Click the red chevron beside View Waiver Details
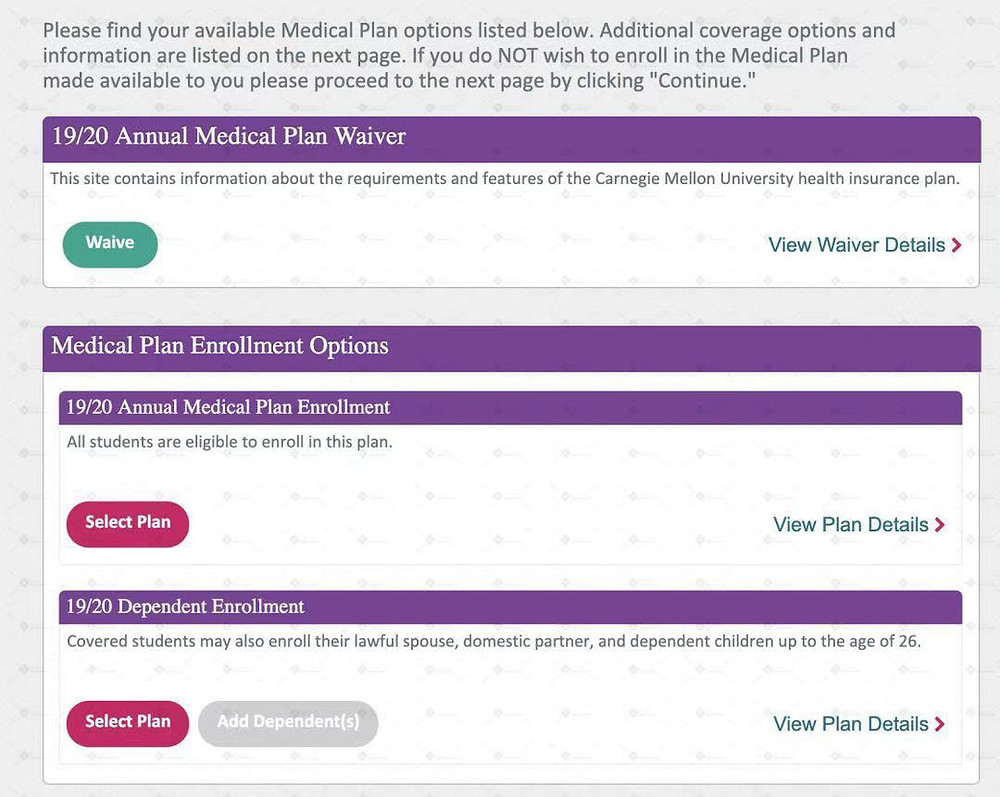 click(956, 245)
